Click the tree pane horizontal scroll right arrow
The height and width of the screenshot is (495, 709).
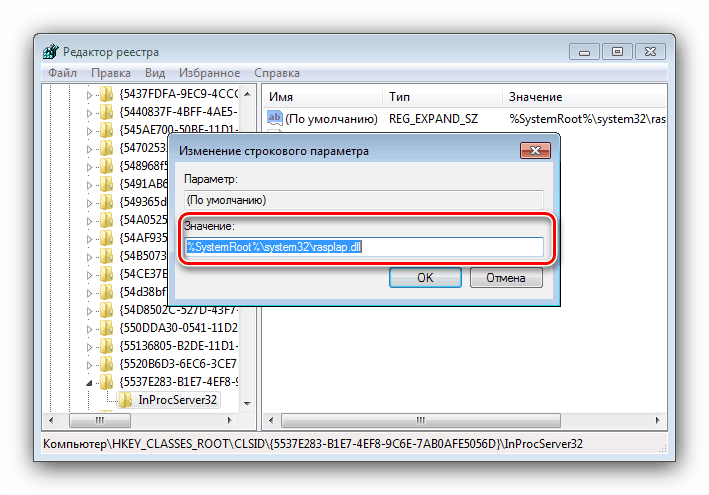tap(230, 420)
